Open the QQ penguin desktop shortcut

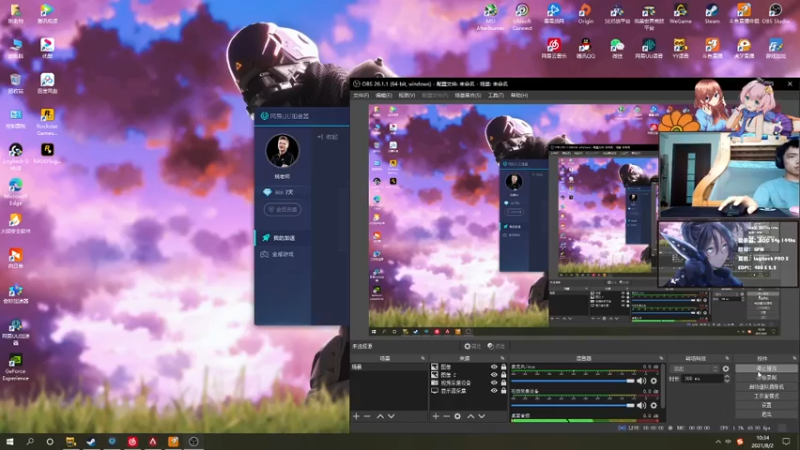(586, 49)
